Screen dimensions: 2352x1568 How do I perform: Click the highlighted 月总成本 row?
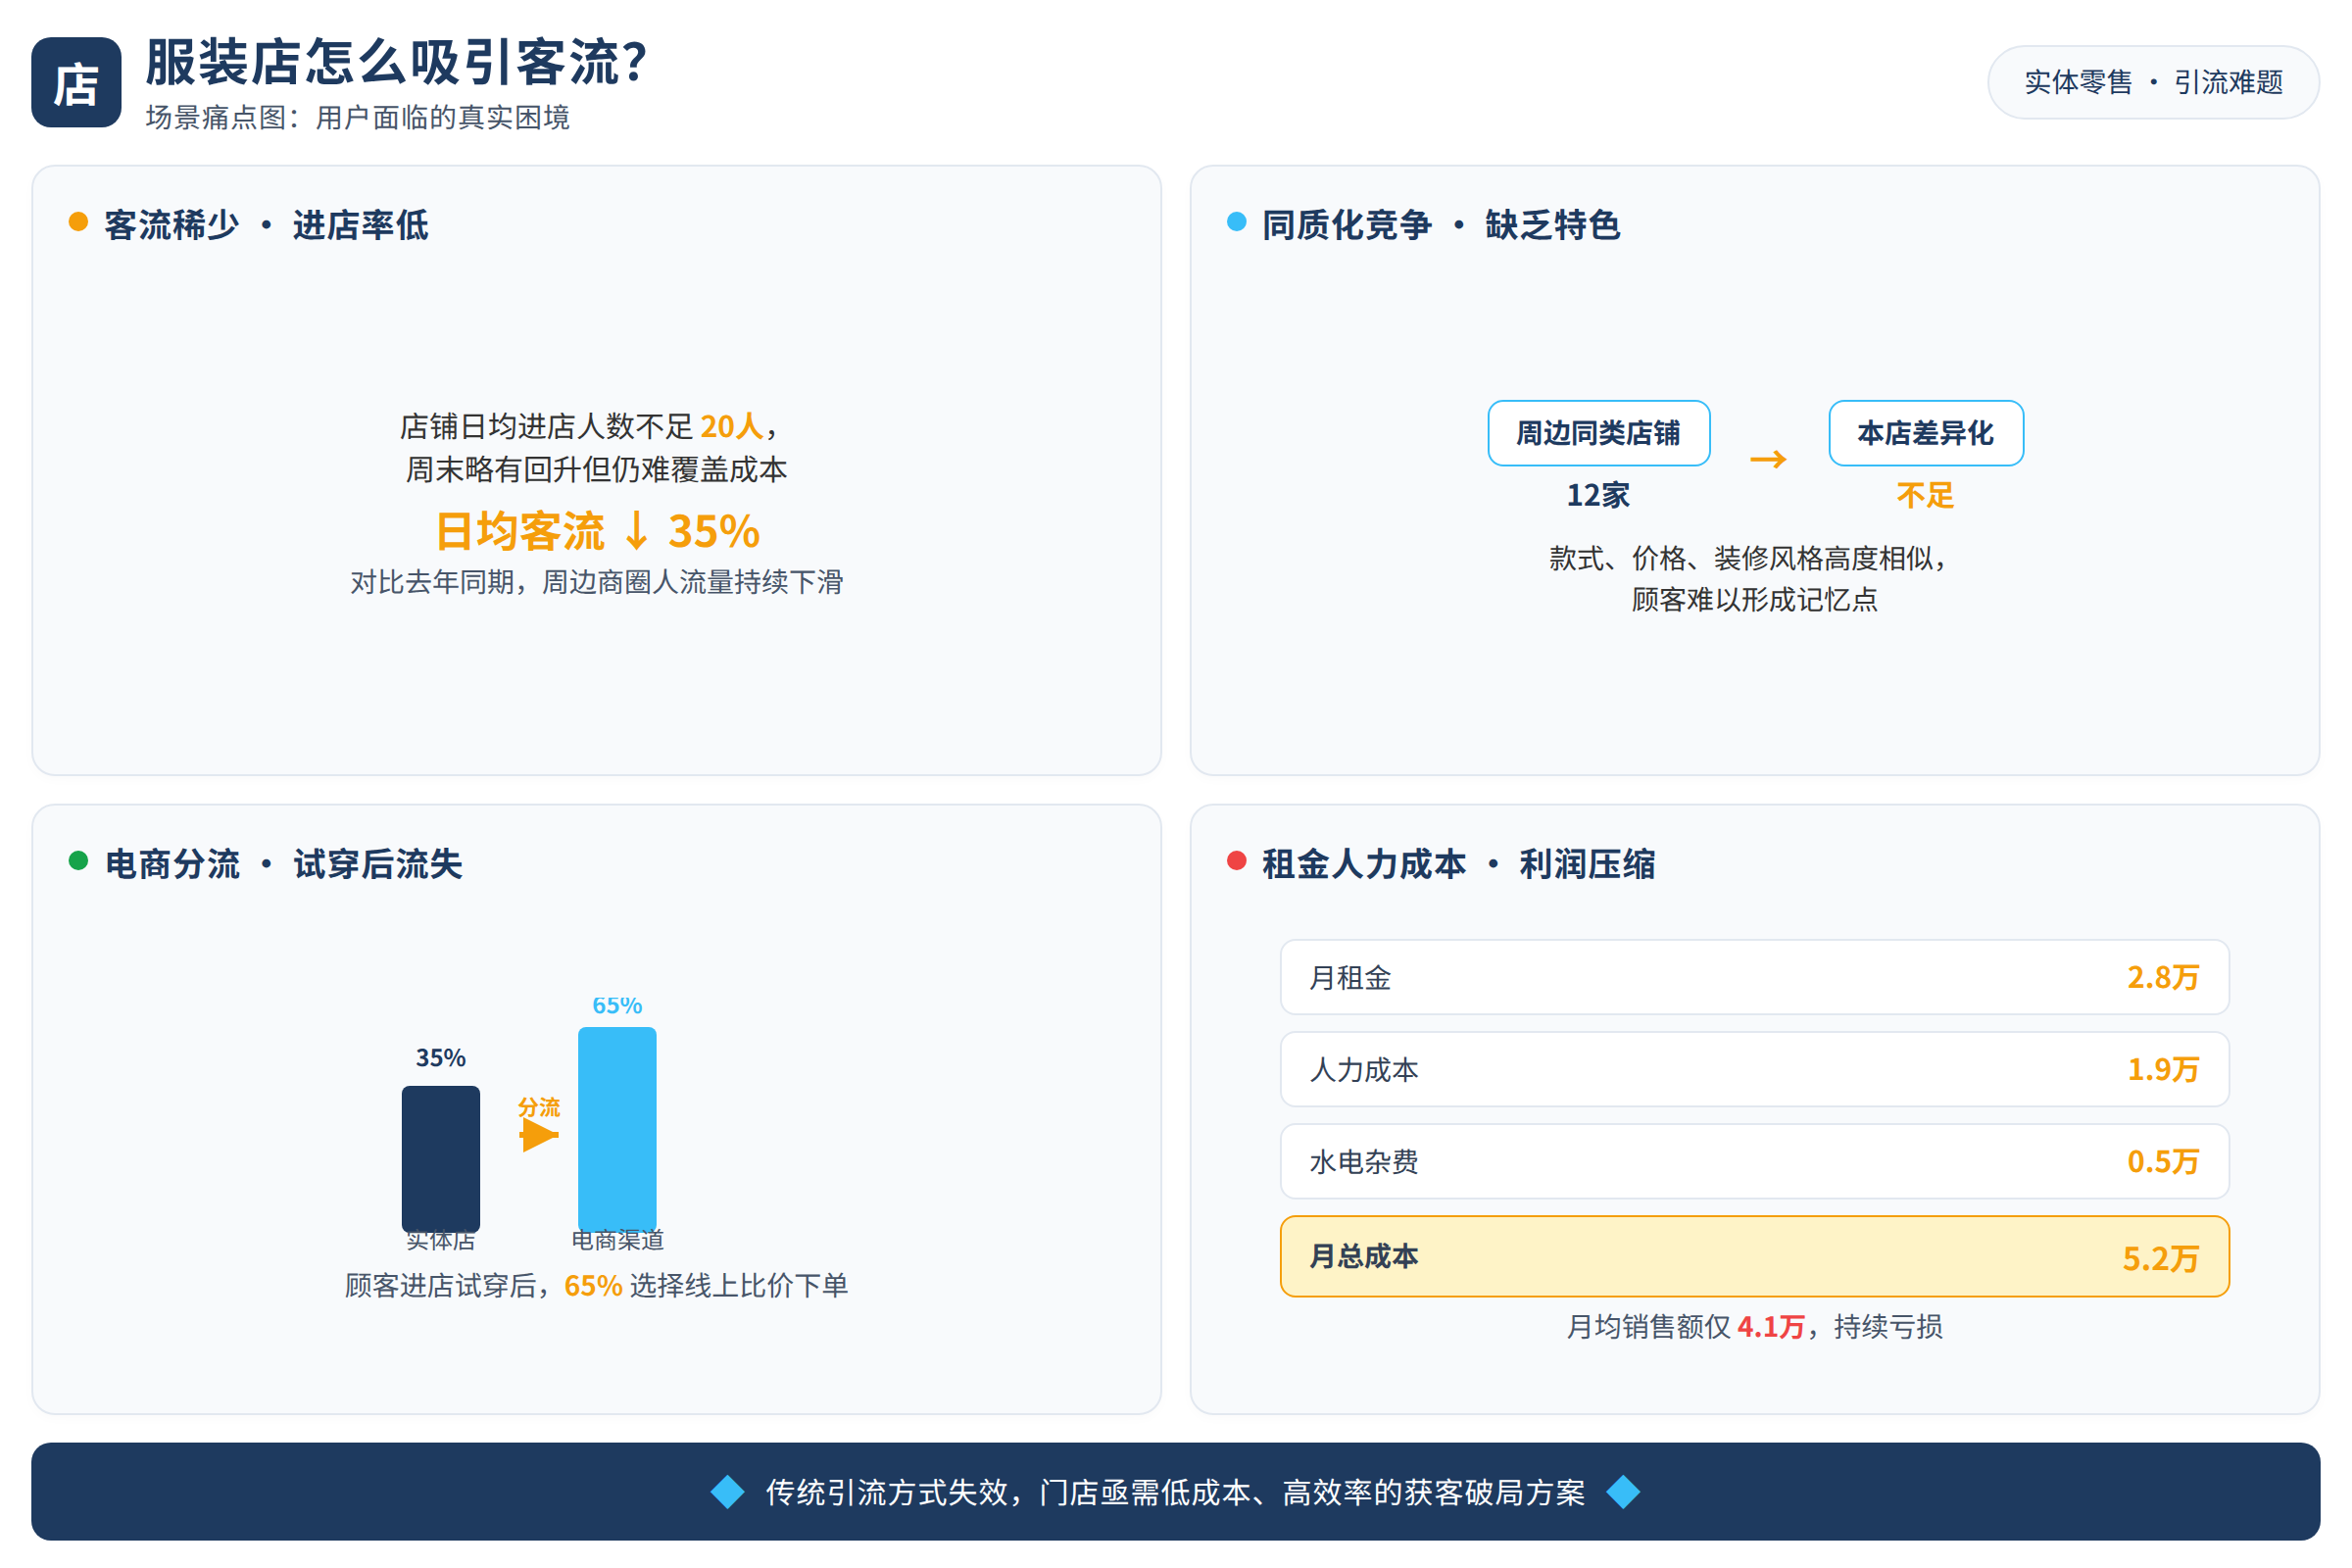pyautogui.click(x=1754, y=1256)
